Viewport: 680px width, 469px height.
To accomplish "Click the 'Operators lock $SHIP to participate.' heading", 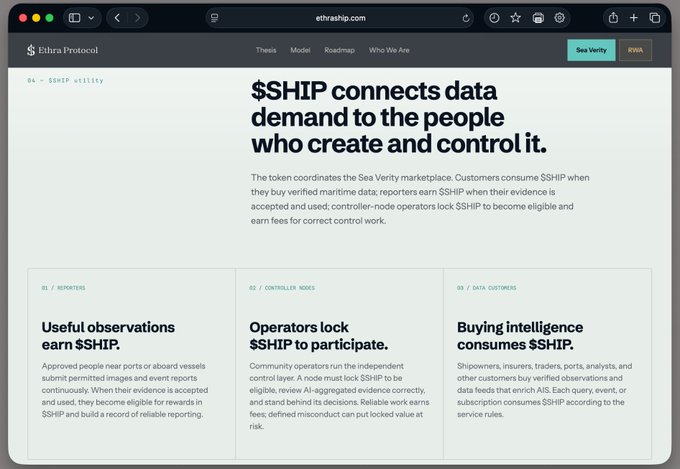I will click(x=319, y=336).
